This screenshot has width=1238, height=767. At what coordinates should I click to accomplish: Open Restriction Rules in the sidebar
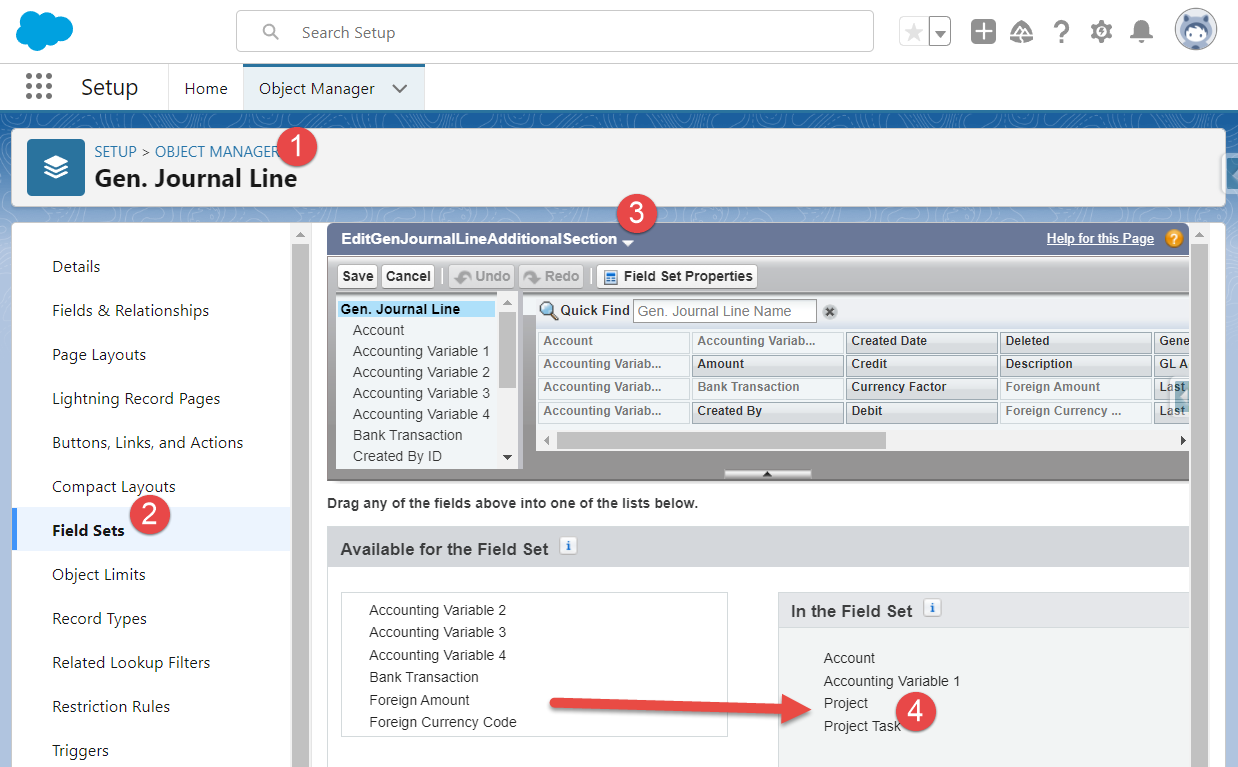click(x=111, y=706)
